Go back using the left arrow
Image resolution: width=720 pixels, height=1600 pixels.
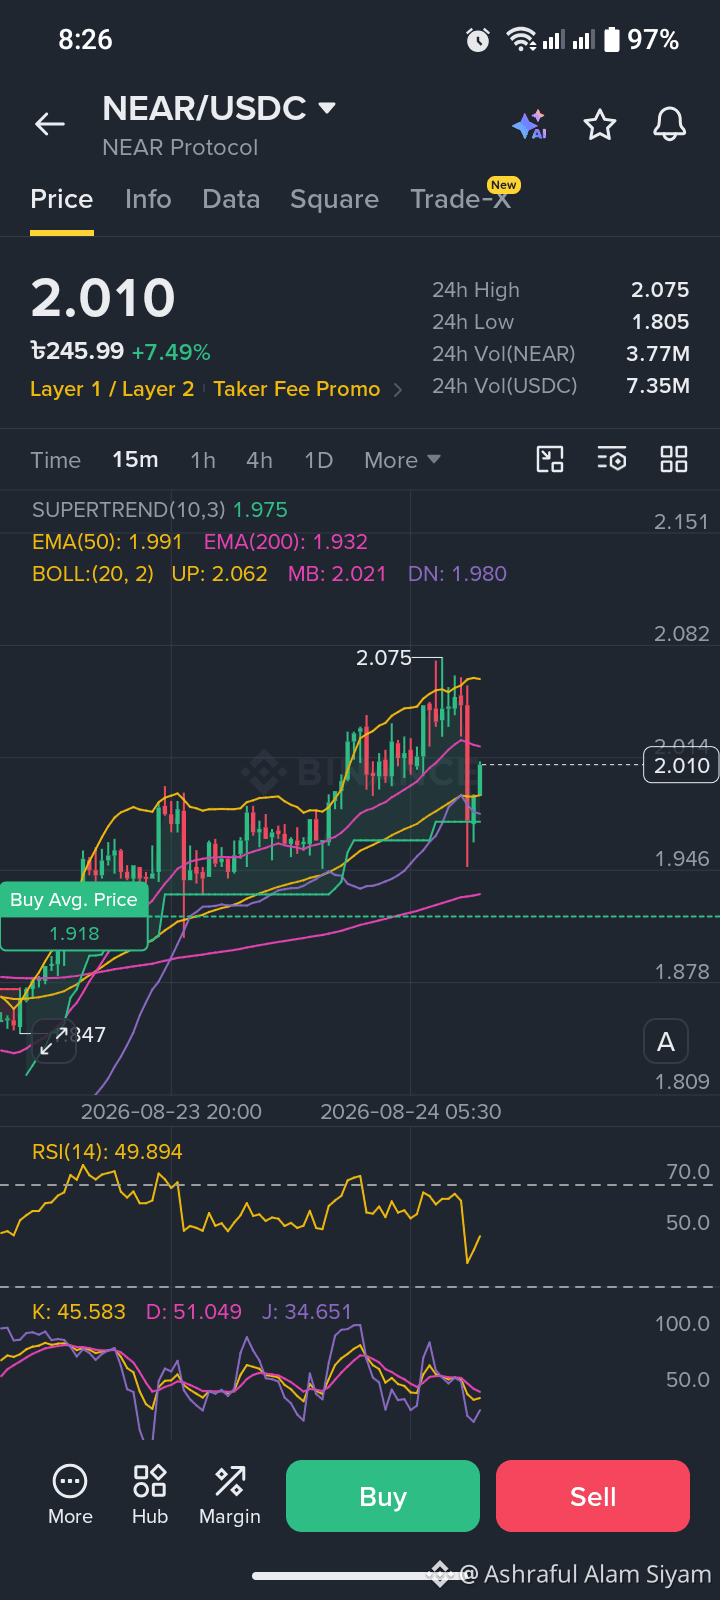pos(50,124)
